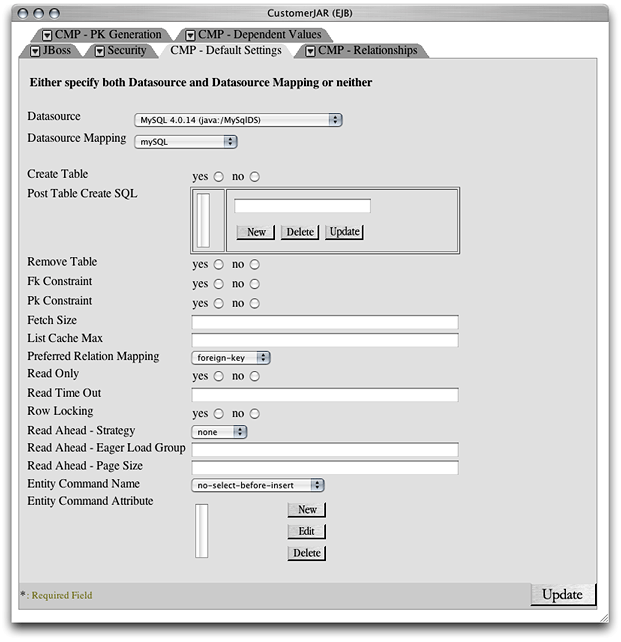Open Entity Command Name dropdown
621x642 pixels.
258,485
